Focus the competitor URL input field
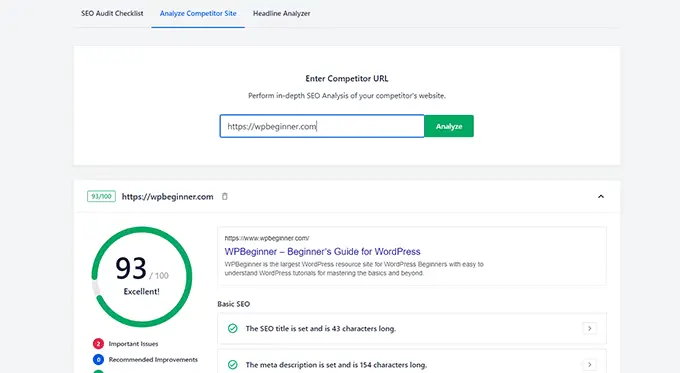 click(322, 126)
